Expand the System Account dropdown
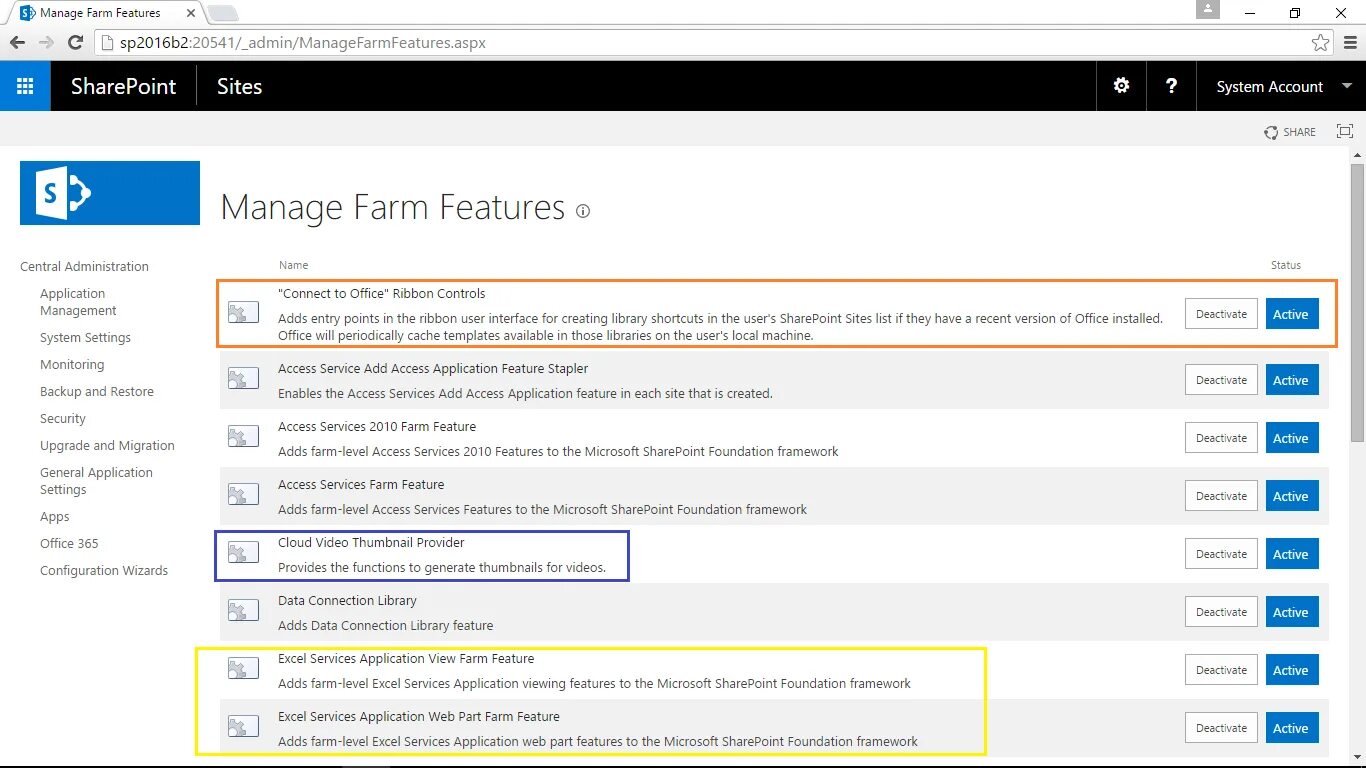The height and width of the screenshot is (768, 1366). (1284, 86)
